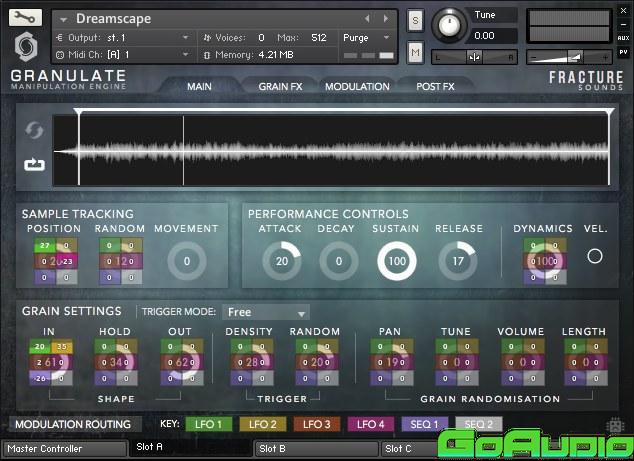
Task: Toggle the AUX button
Action: (623, 38)
